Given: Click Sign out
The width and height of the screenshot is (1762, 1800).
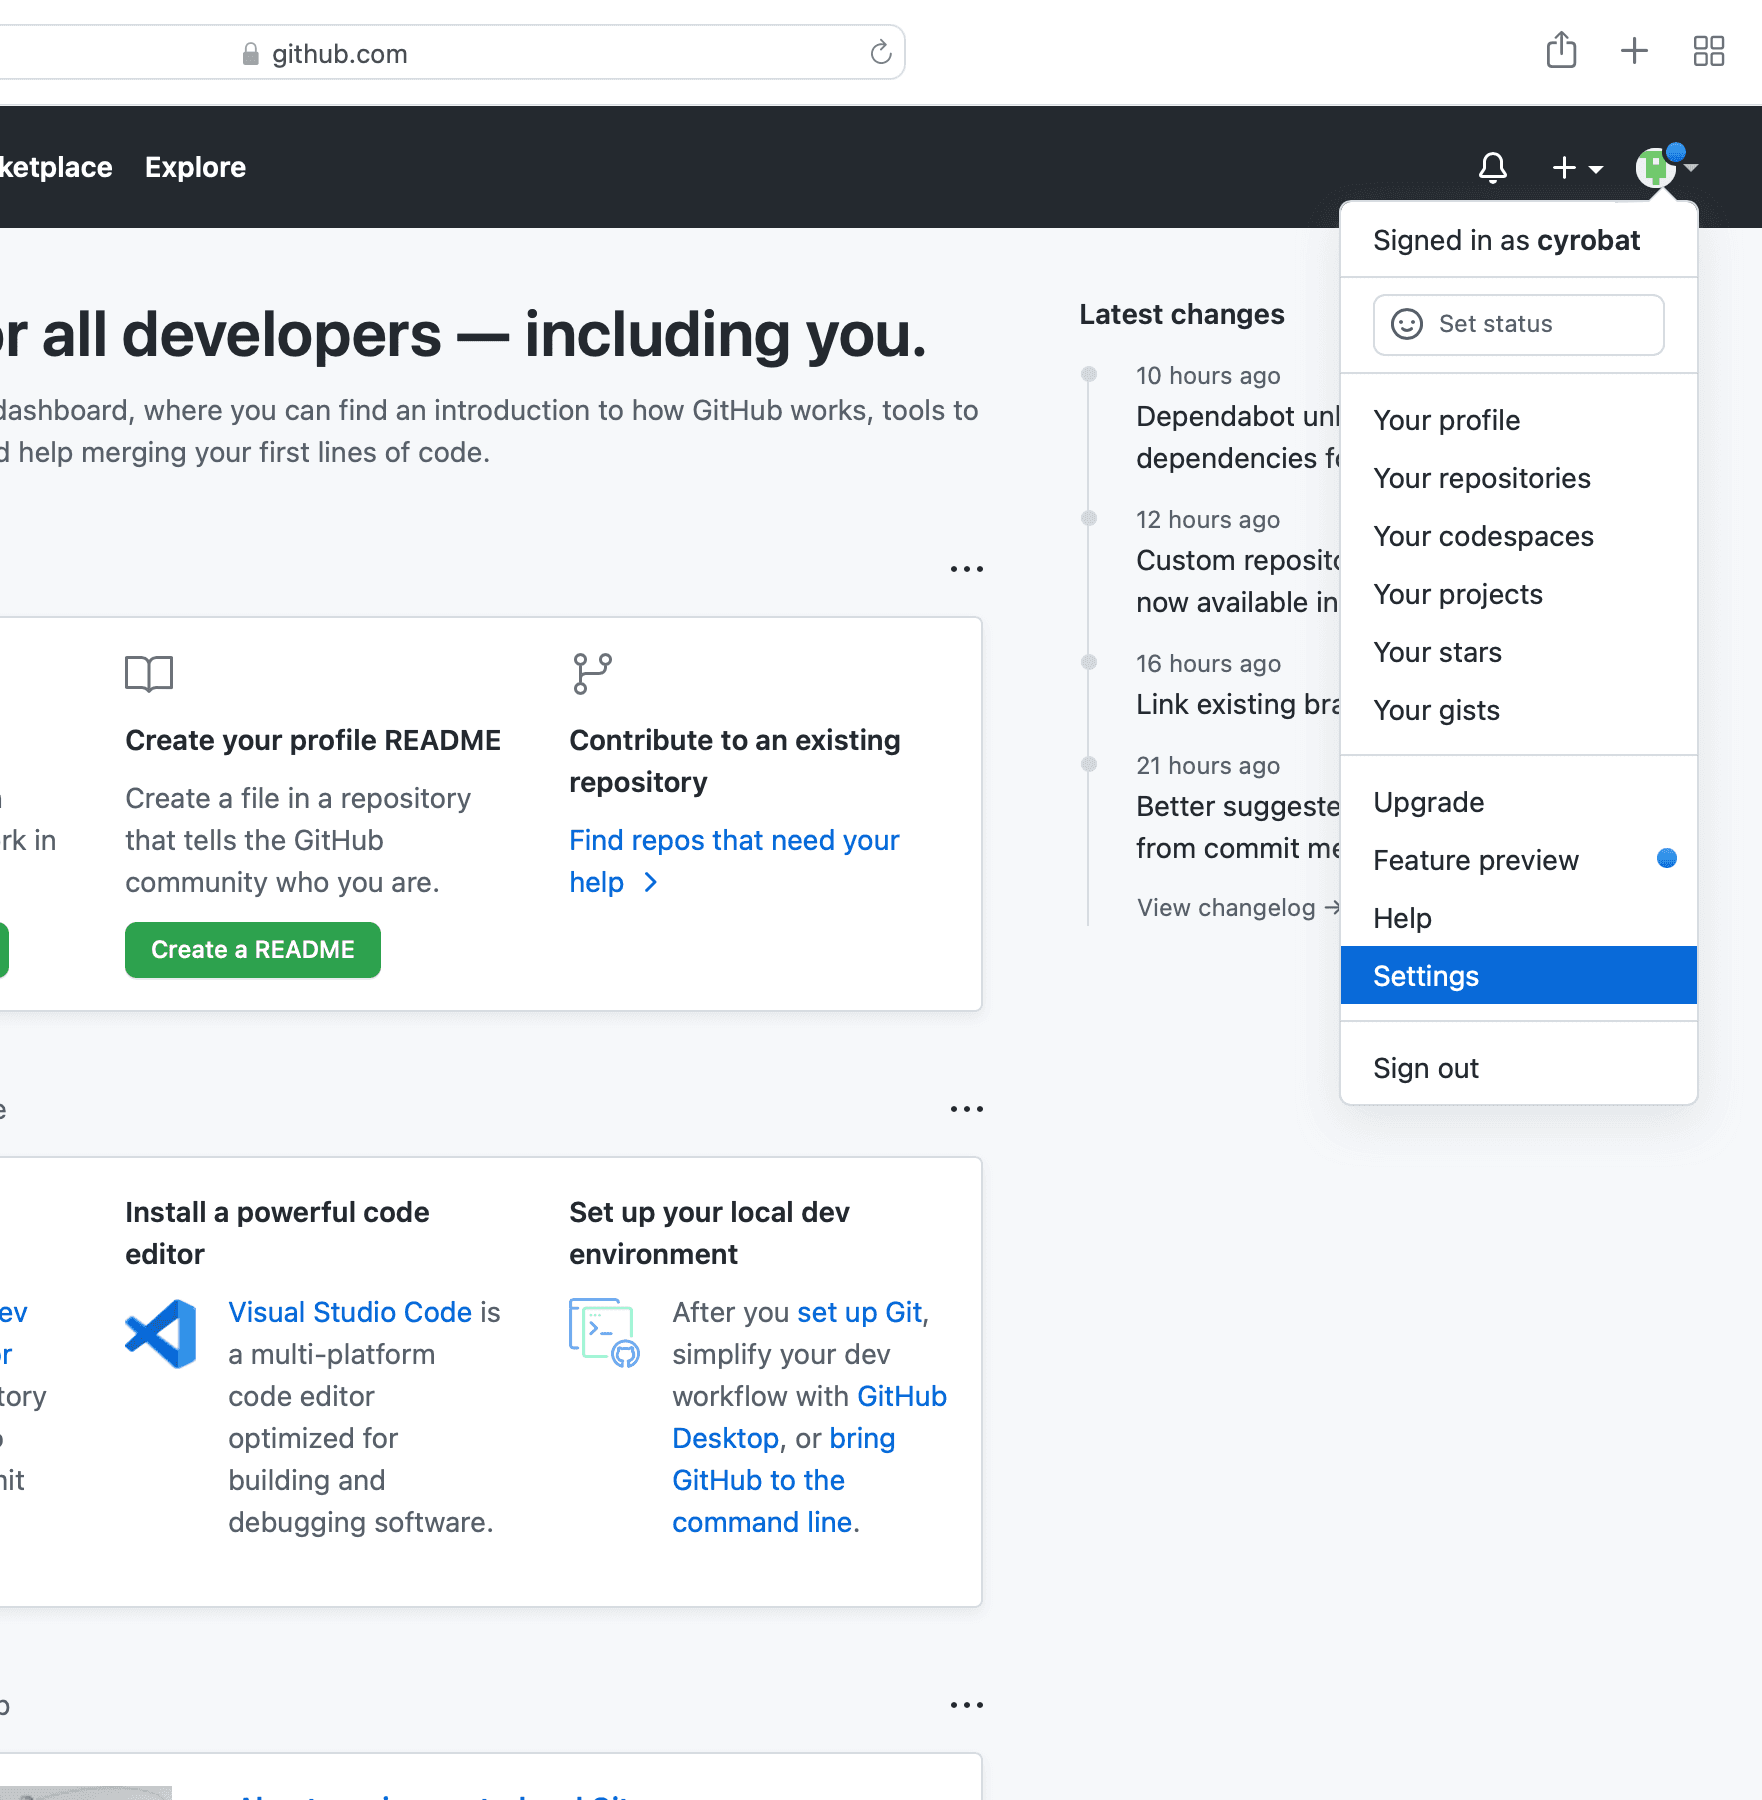Looking at the screenshot, I should [1518, 1068].
